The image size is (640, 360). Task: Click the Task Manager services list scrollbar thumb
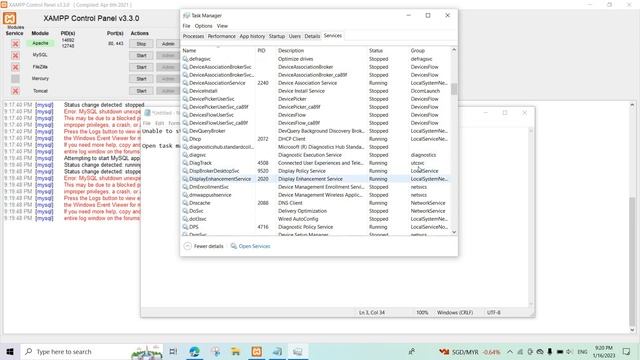(454, 89)
